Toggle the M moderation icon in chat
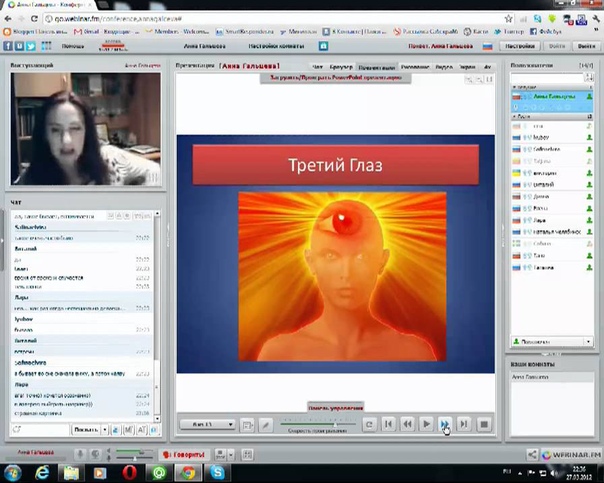The height and width of the screenshot is (483, 604). tap(128, 429)
